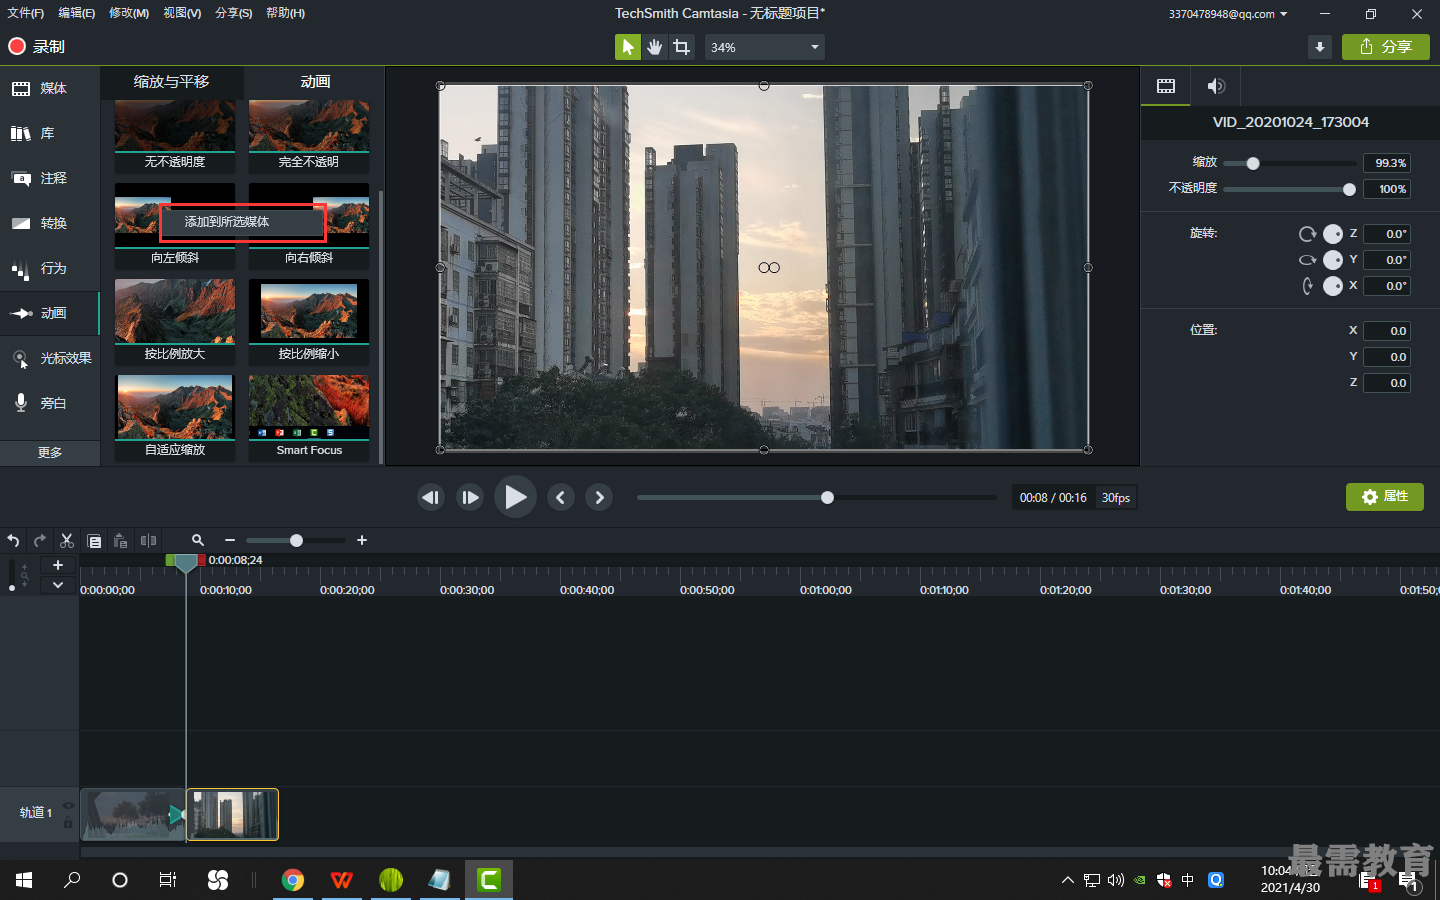The width and height of the screenshot is (1440, 900).
Task: Toggle the 属性 properties panel button
Action: [x=1385, y=497]
